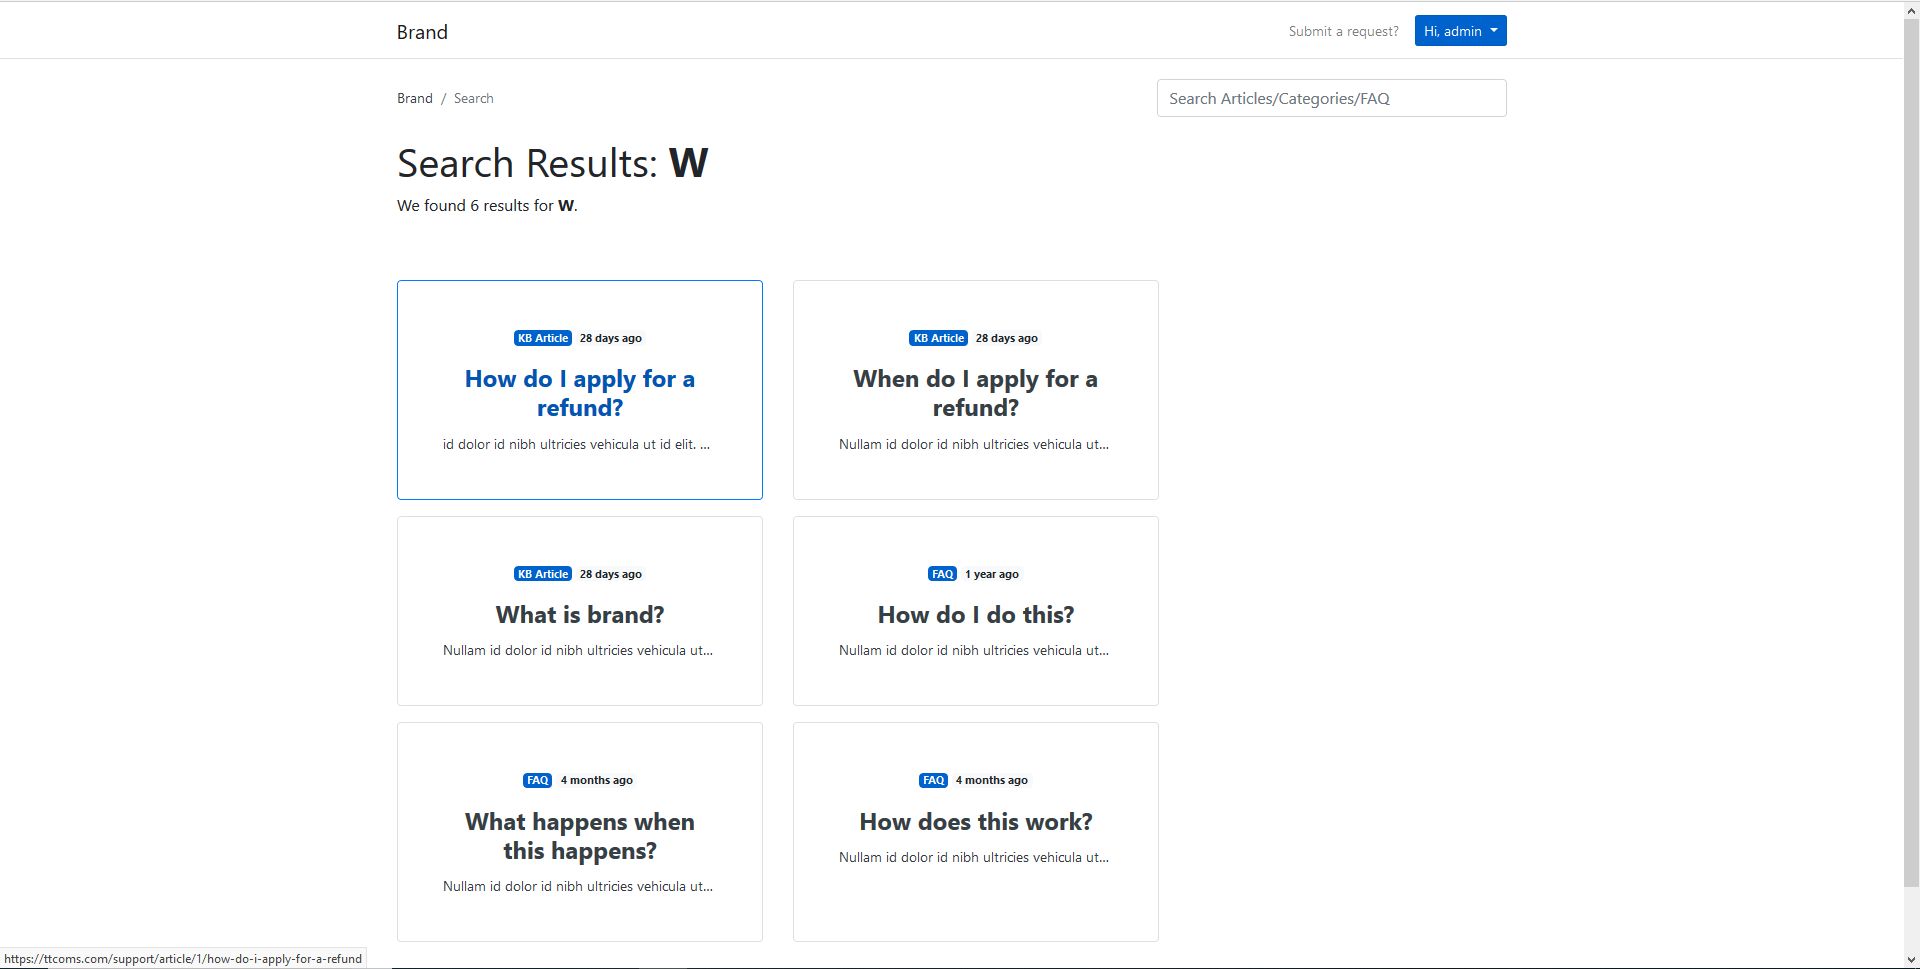Click excerpt text under "How does this work?"
The width and height of the screenshot is (1920, 969).
click(x=973, y=857)
